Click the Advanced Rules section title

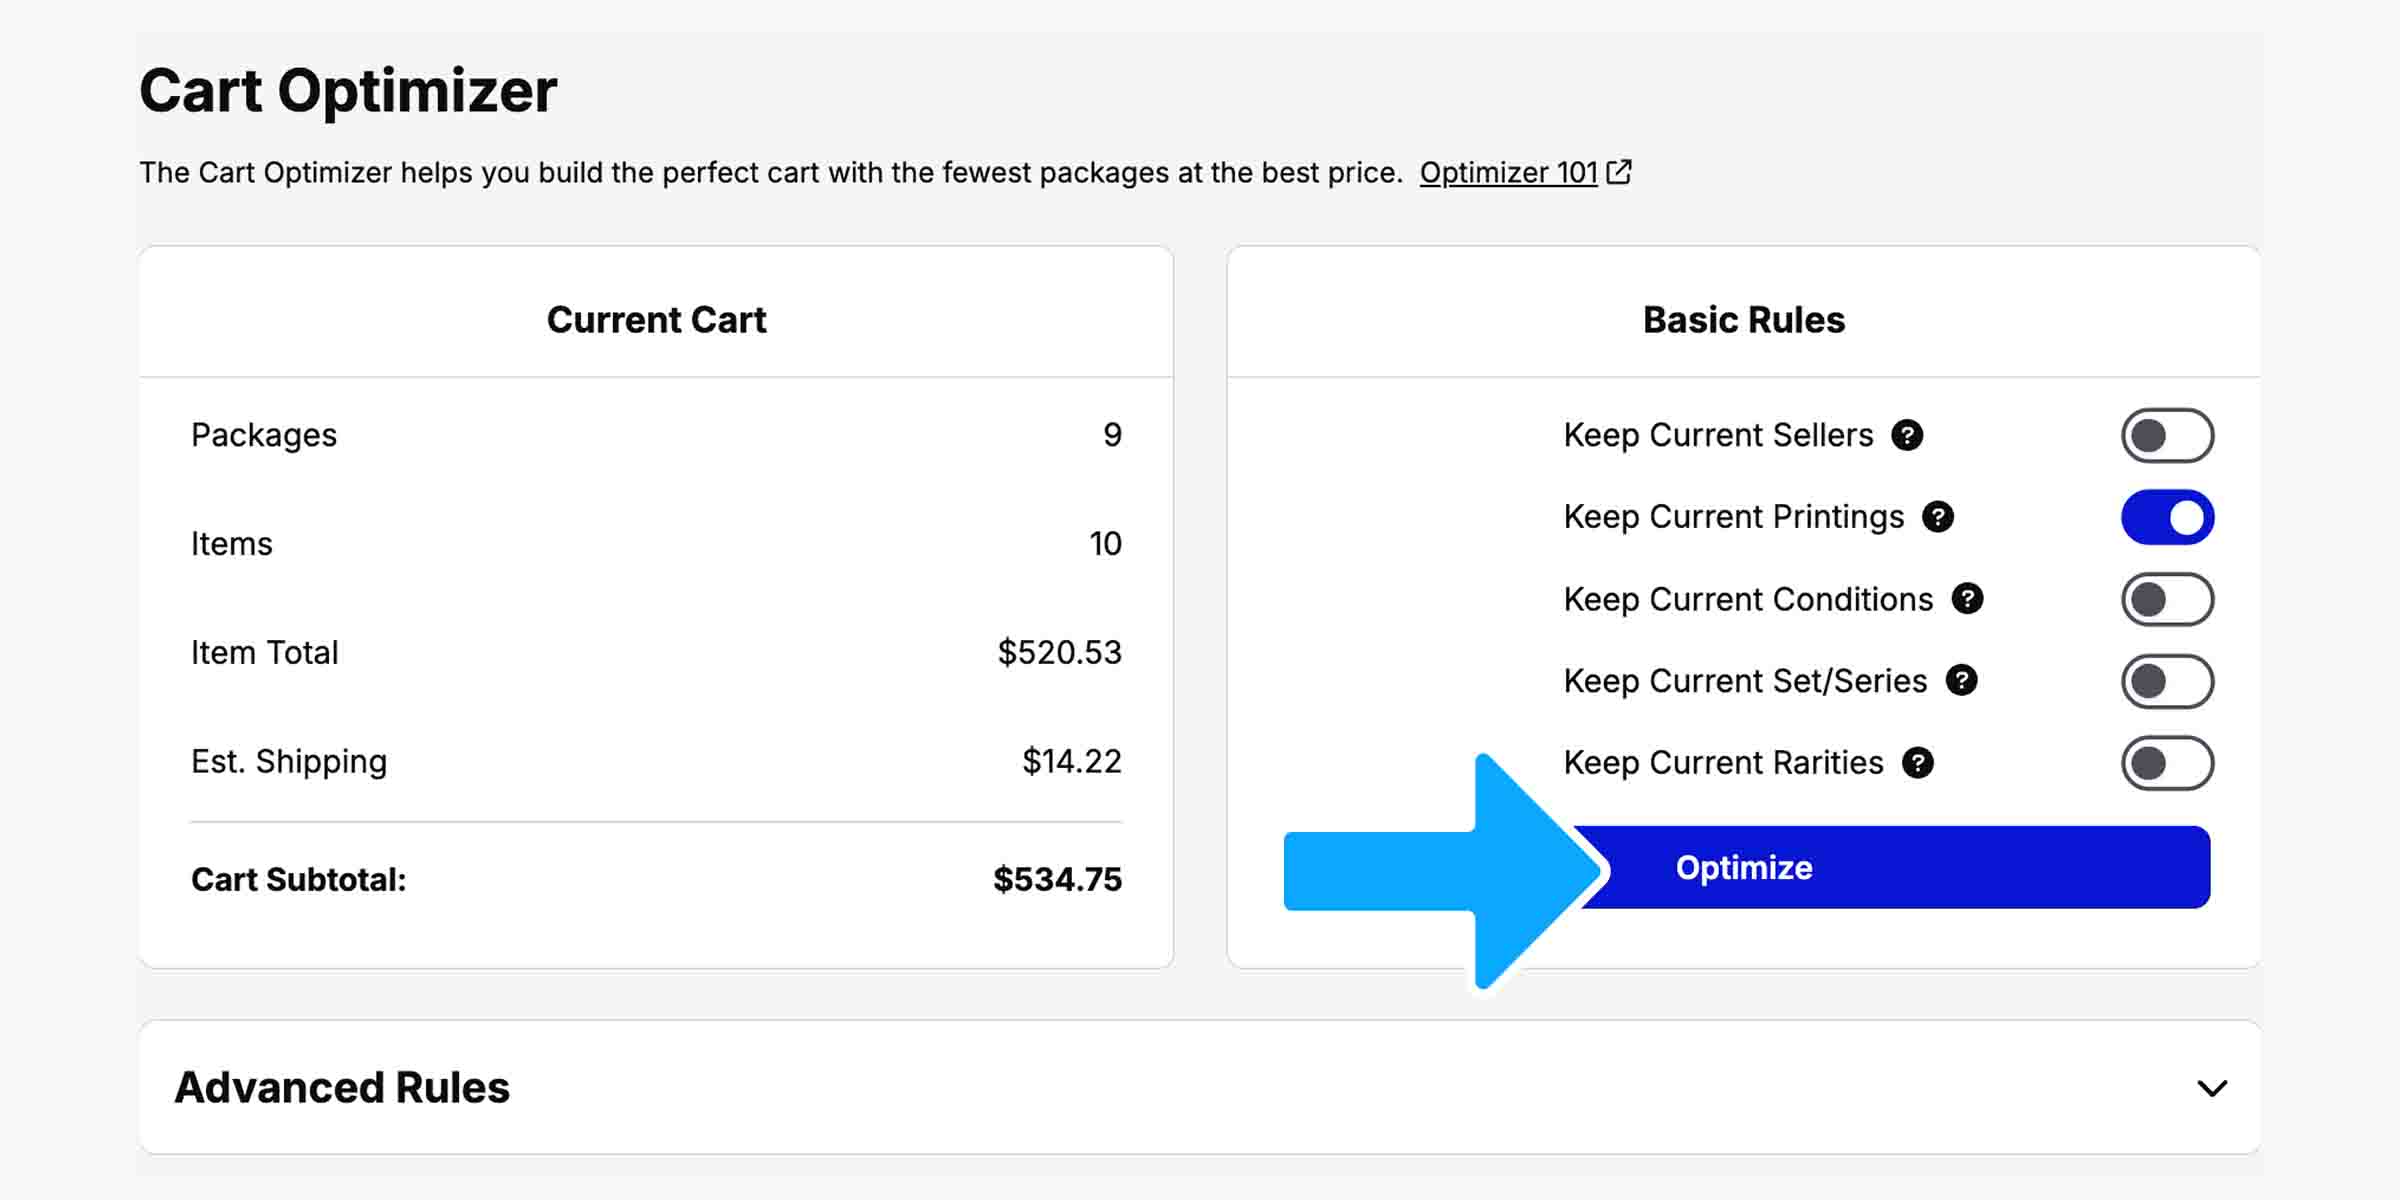[342, 1088]
